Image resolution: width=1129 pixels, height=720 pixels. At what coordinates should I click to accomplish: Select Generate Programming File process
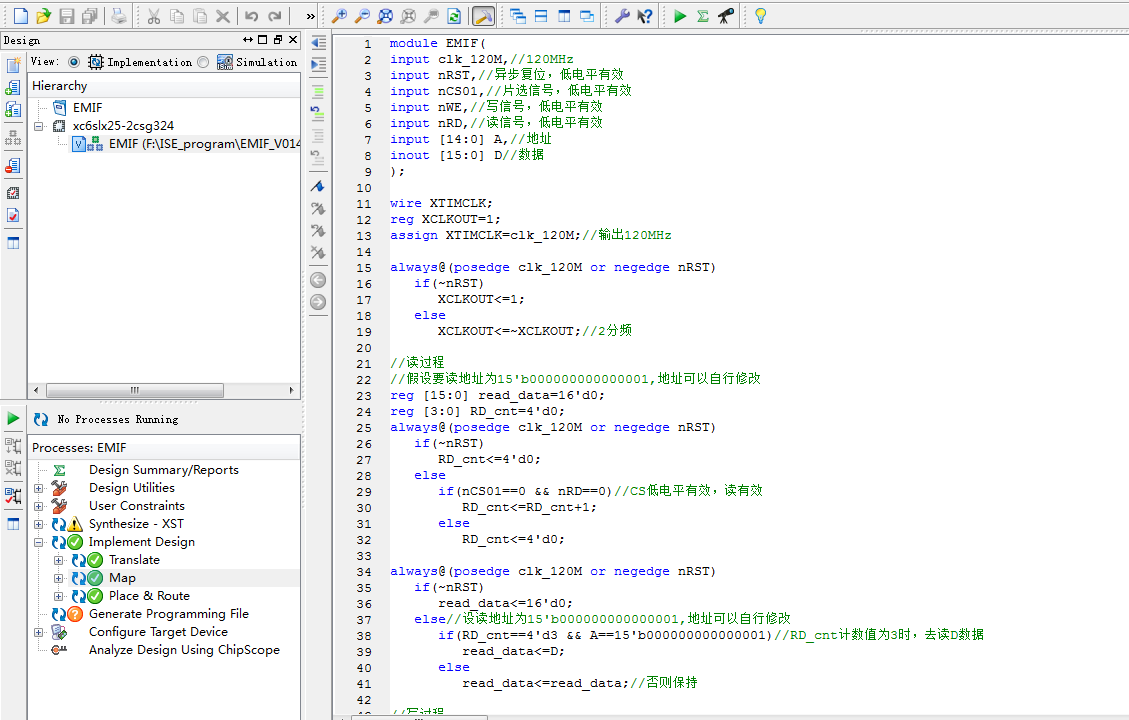(168, 614)
